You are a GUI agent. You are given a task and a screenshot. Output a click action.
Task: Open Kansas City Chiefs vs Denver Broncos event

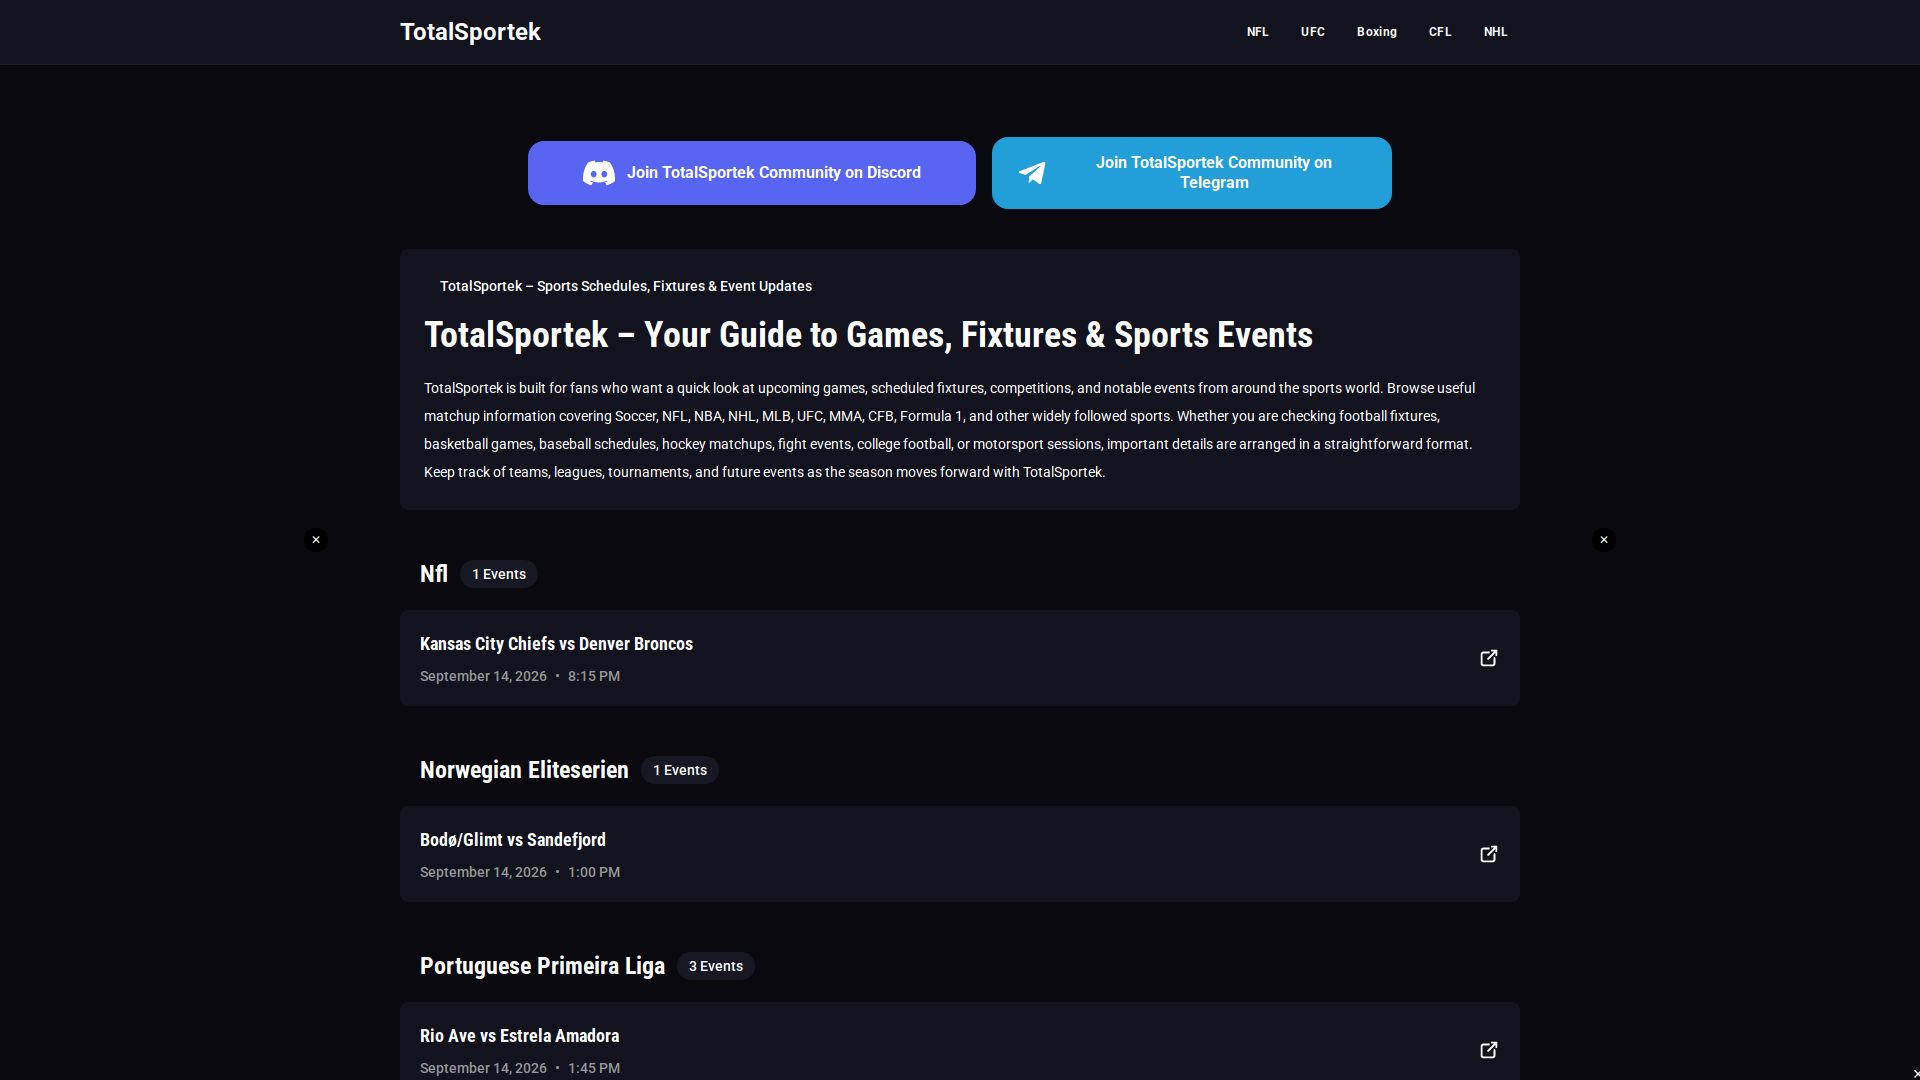click(960, 658)
